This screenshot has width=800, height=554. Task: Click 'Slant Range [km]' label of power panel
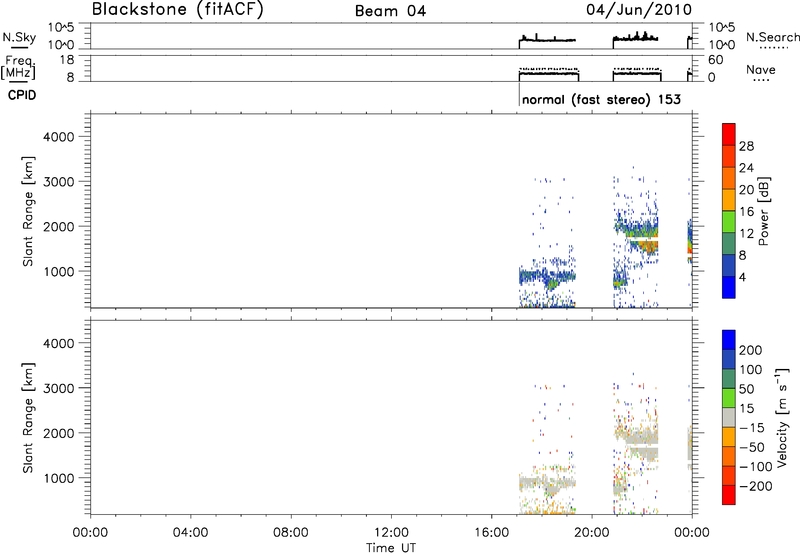tap(28, 211)
